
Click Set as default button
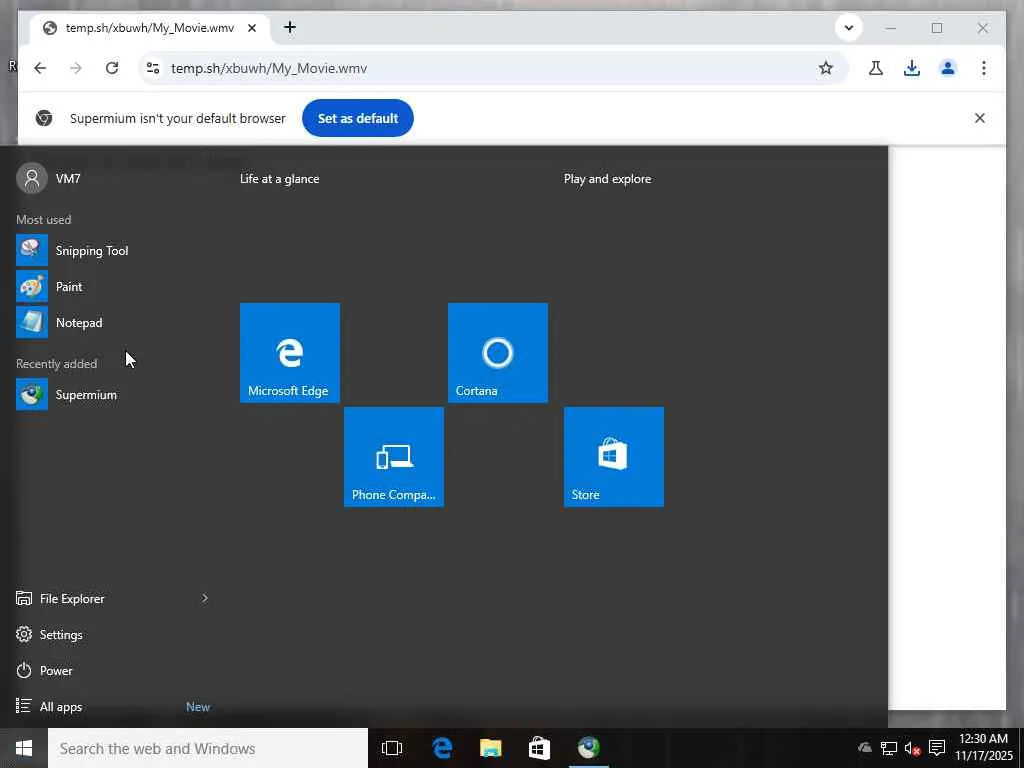pos(358,118)
